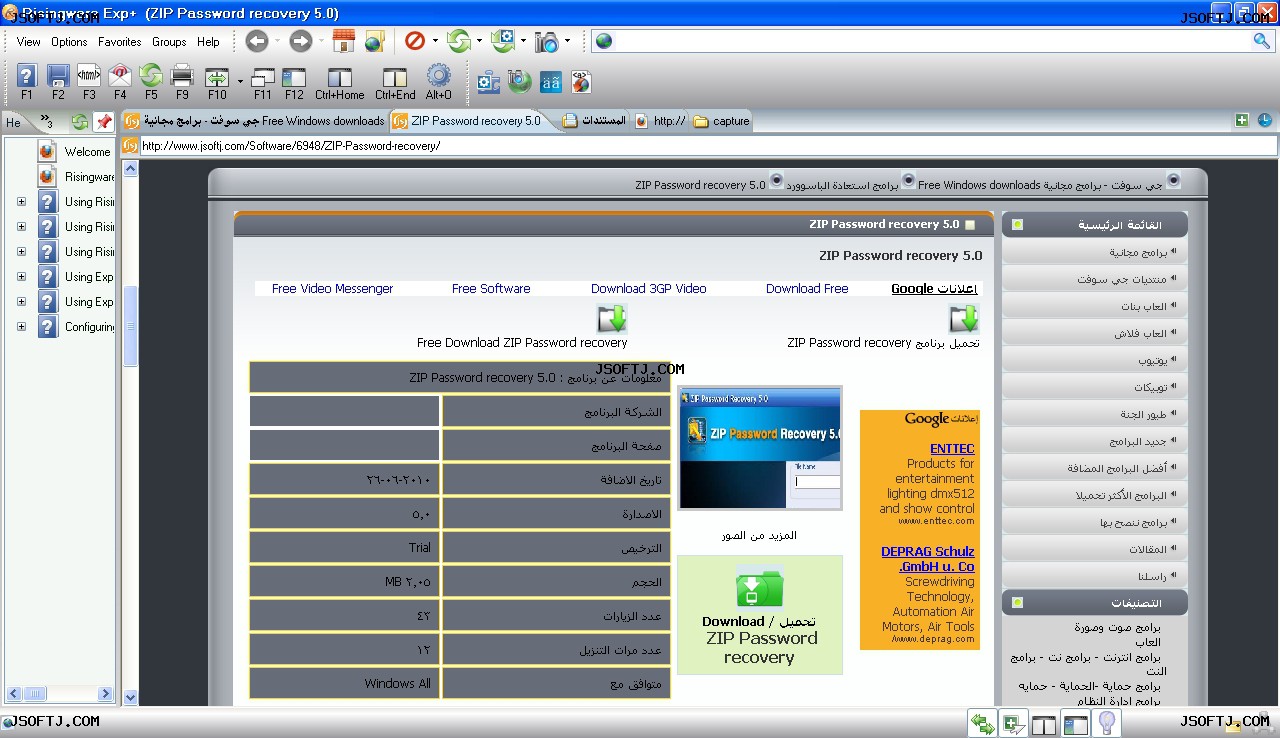Switch to the 'Free Windows downloads' tab
Screen dimensions: 1280x738
pos(254,121)
